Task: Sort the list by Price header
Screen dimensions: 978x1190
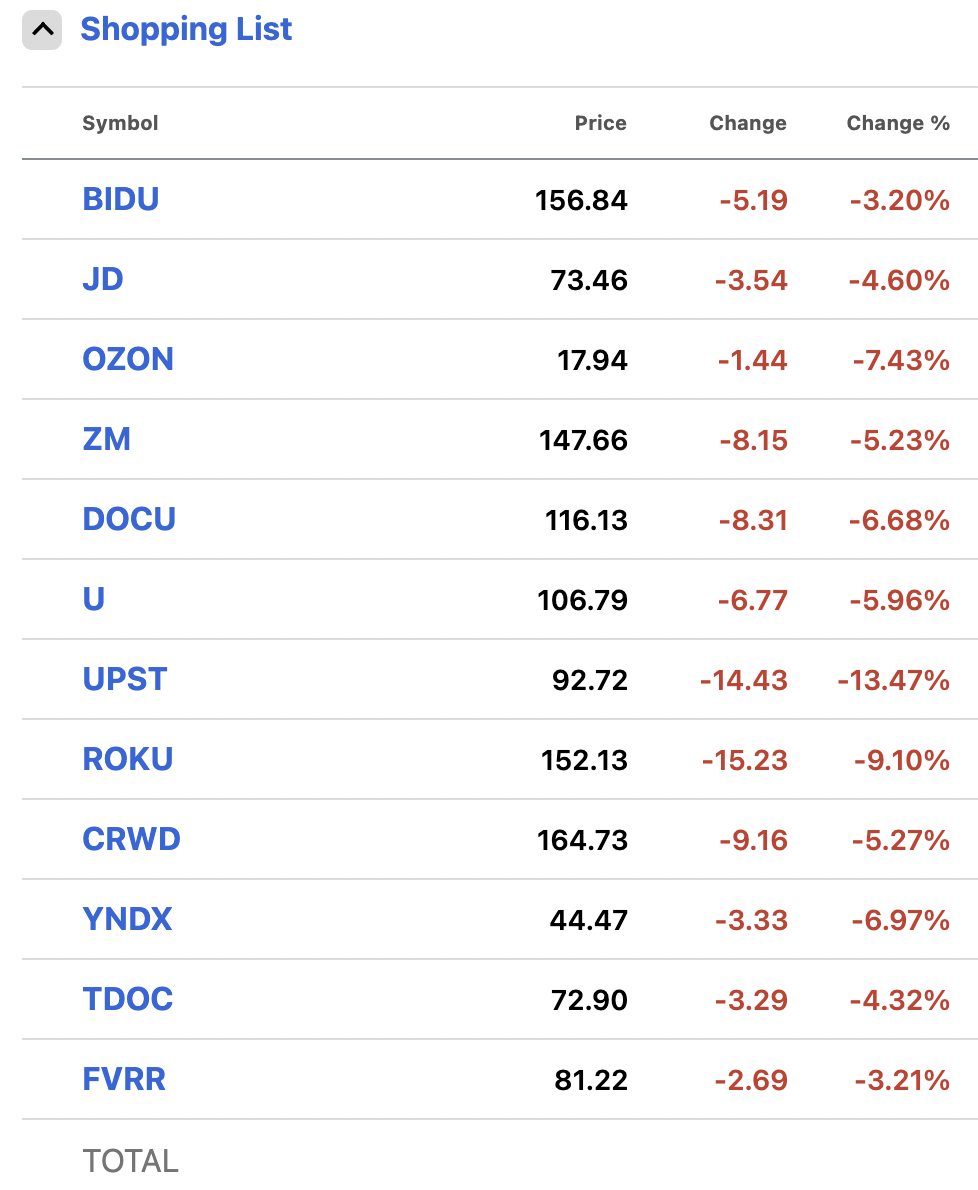Action: tap(600, 123)
